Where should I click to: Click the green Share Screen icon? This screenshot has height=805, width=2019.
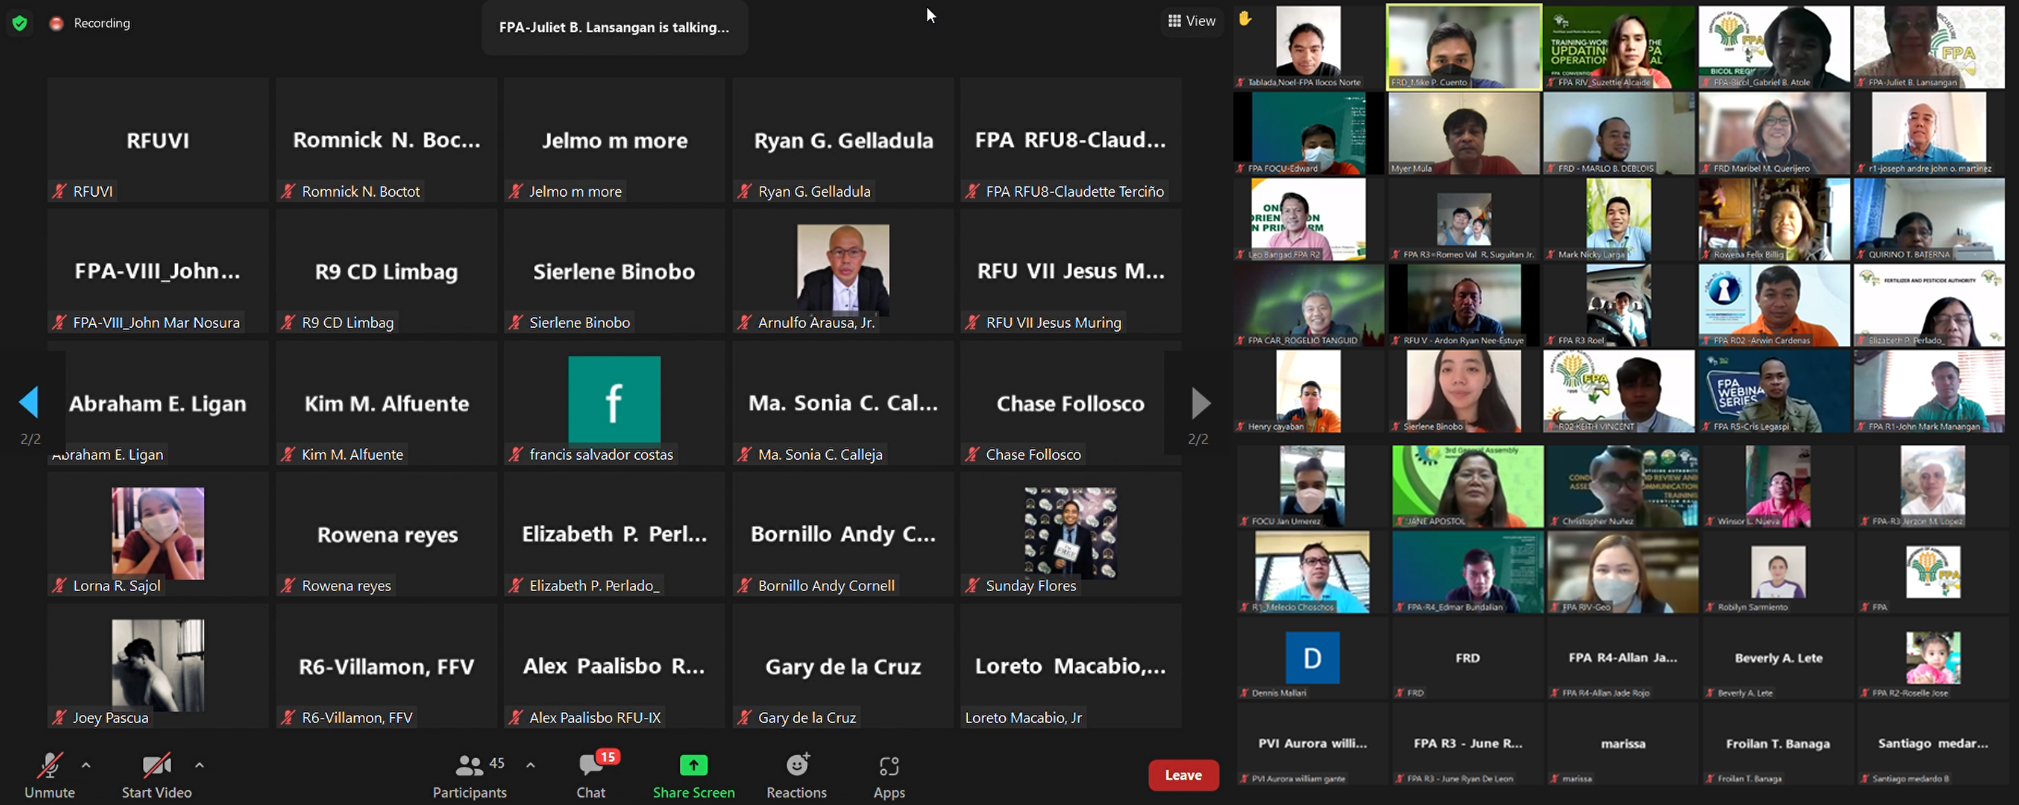[x=693, y=766]
